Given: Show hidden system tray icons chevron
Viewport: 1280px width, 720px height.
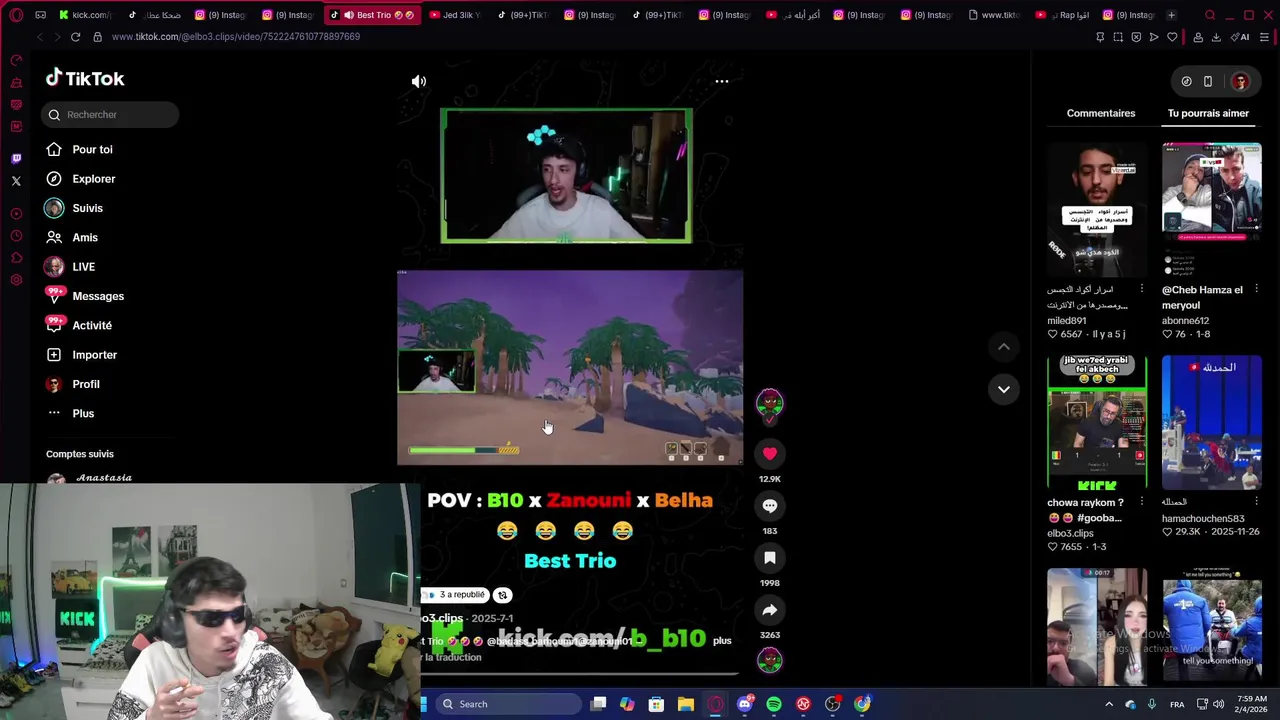Looking at the screenshot, I should 1108,704.
